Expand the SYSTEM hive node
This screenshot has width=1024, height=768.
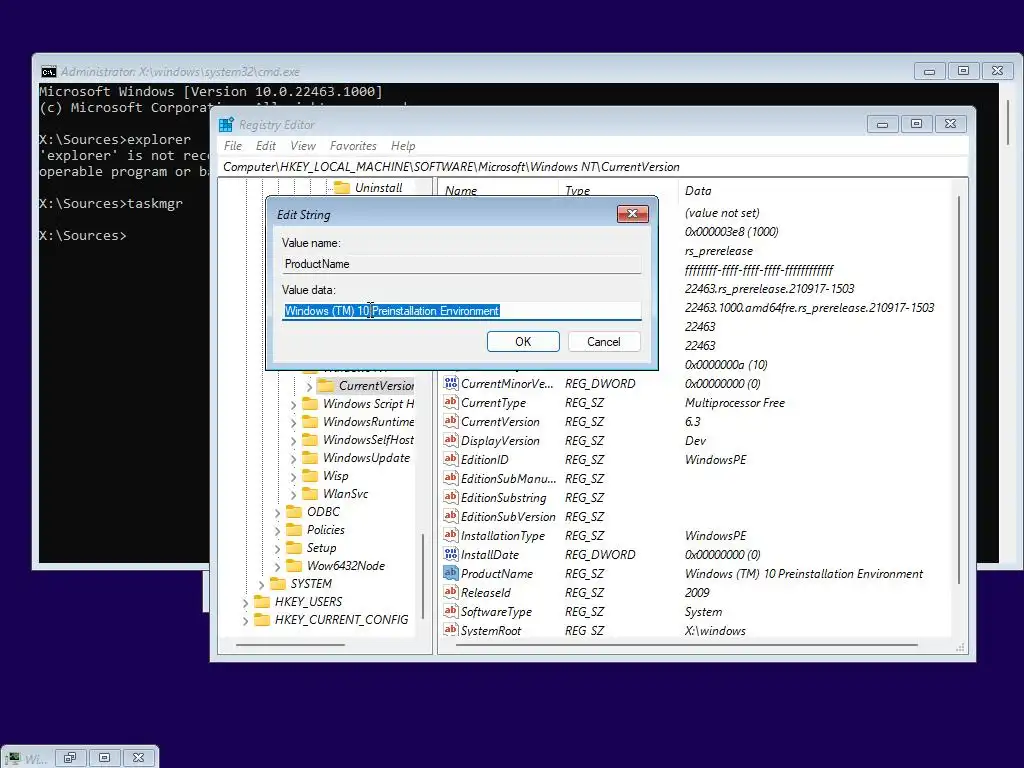pos(261,584)
